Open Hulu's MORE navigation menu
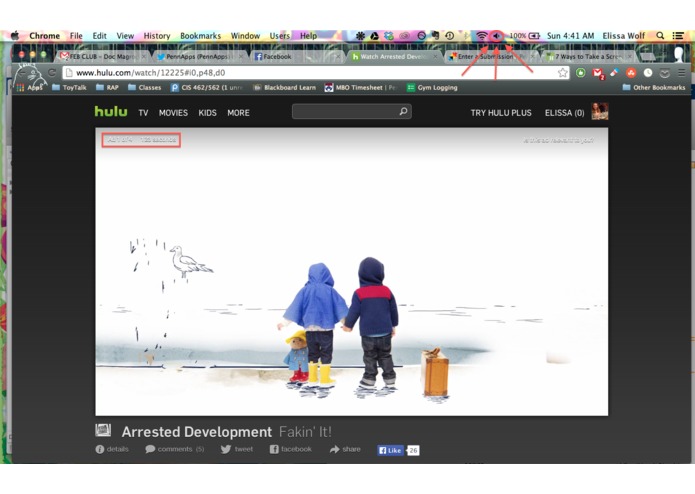This screenshot has height=494, width=695. coord(238,113)
